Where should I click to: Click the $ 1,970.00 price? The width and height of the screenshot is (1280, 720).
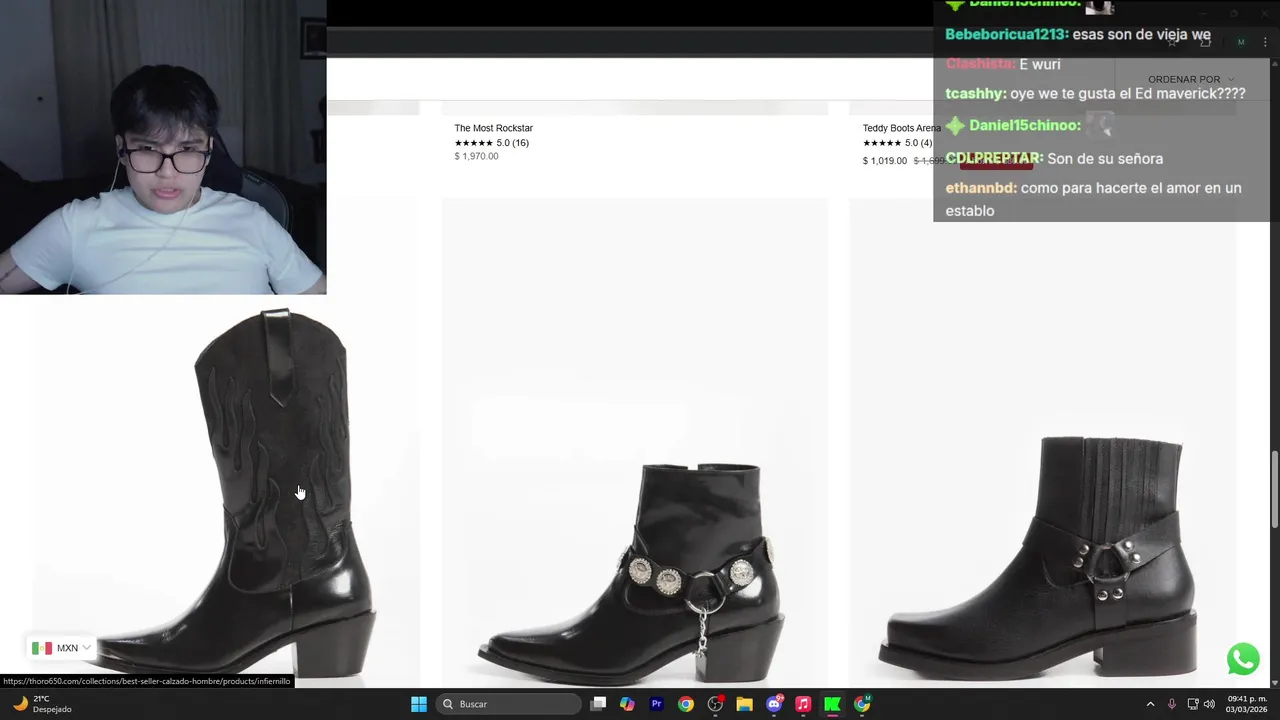(x=476, y=156)
